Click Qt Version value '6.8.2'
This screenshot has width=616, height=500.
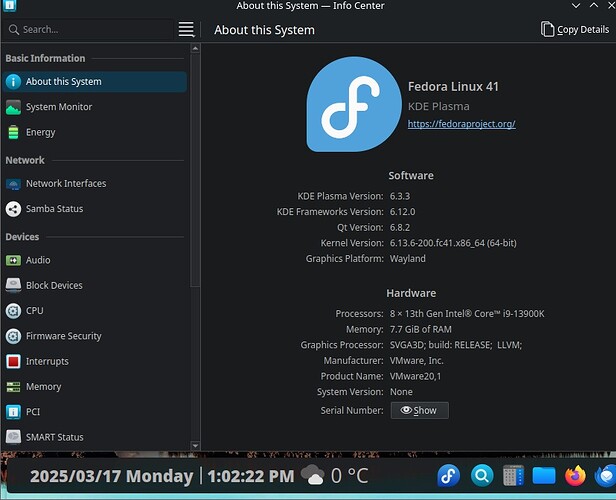click(400, 227)
